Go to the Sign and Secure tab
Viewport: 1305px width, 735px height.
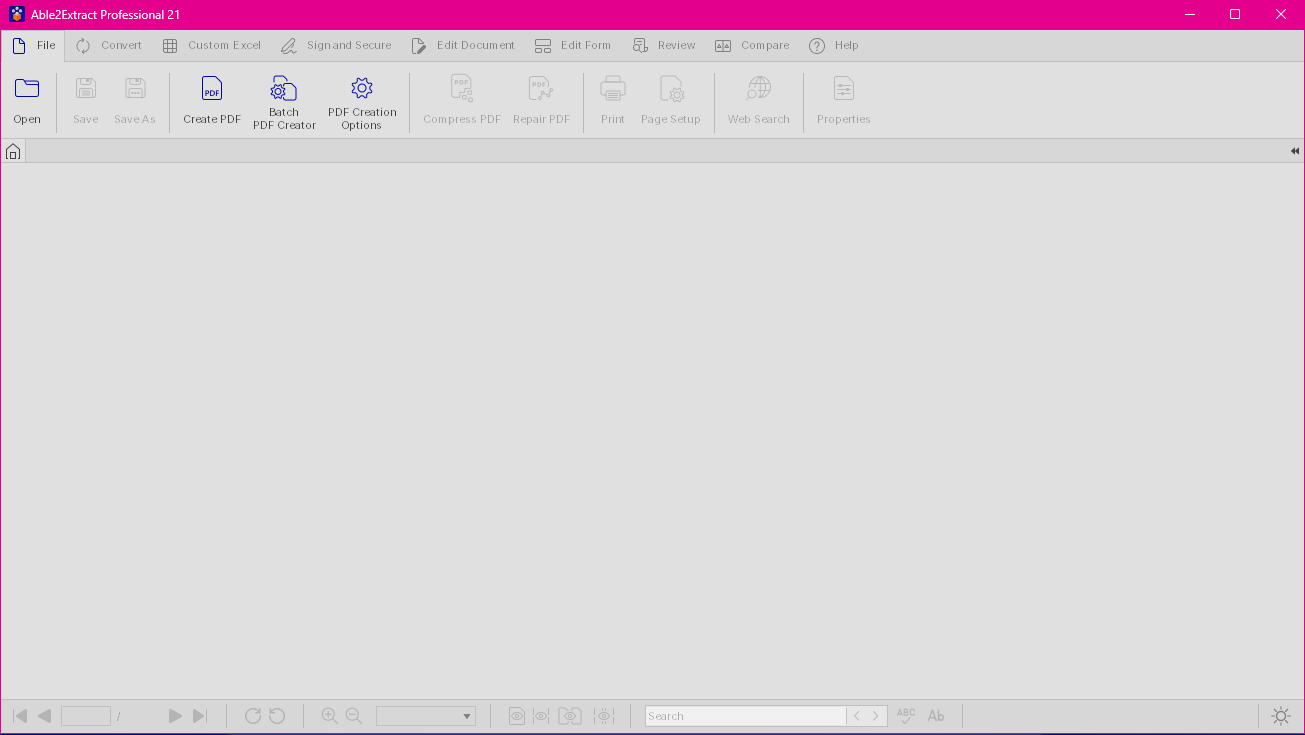(336, 46)
